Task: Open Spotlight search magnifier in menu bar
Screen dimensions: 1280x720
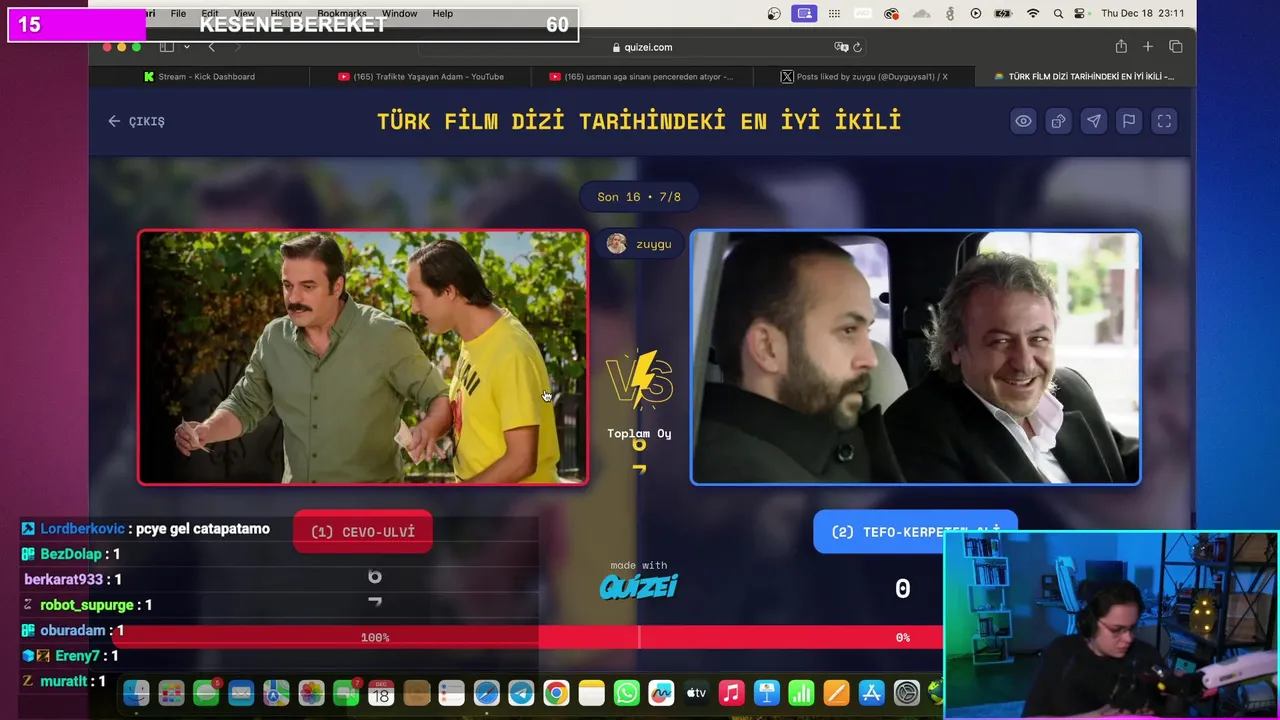Action: (1057, 14)
